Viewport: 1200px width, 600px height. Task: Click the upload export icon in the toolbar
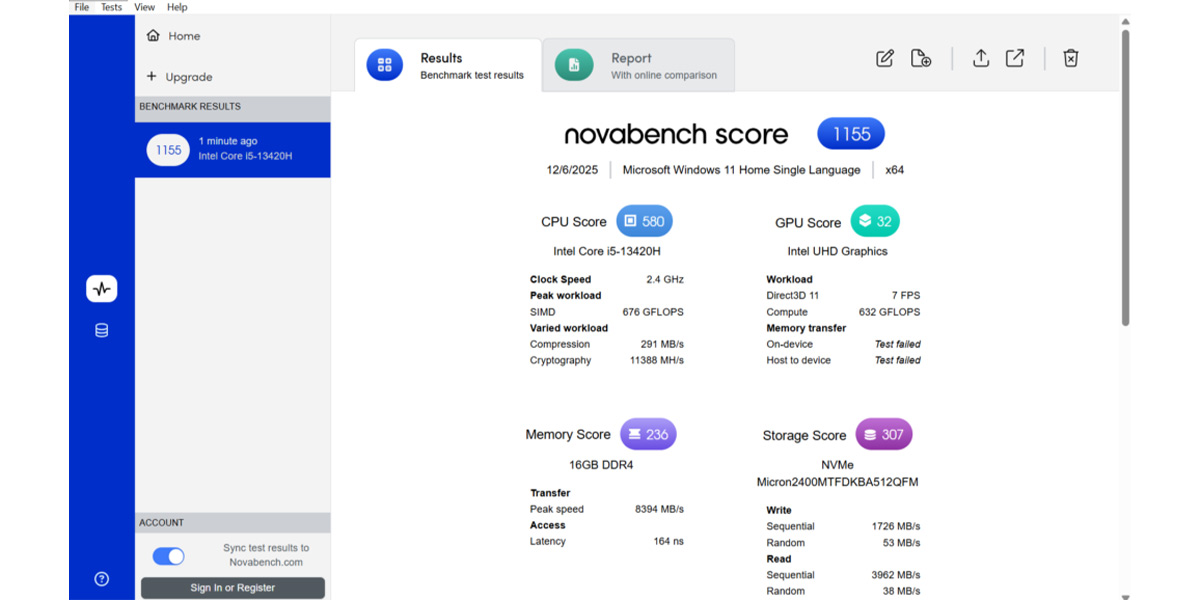pyautogui.click(x=981, y=59)
